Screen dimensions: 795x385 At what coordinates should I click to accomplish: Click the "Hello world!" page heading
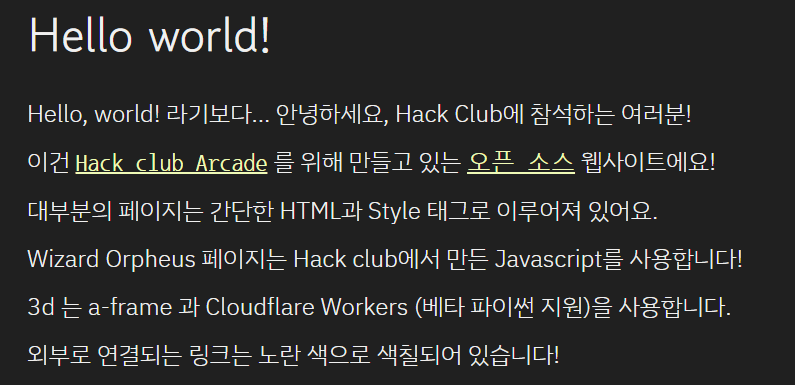[x=150, y=34]
